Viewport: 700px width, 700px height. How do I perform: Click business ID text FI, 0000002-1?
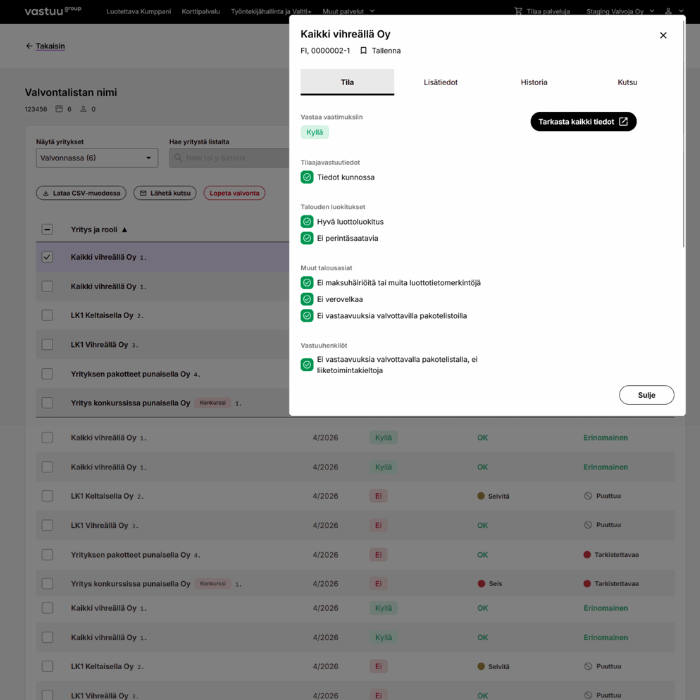point(325,50)
